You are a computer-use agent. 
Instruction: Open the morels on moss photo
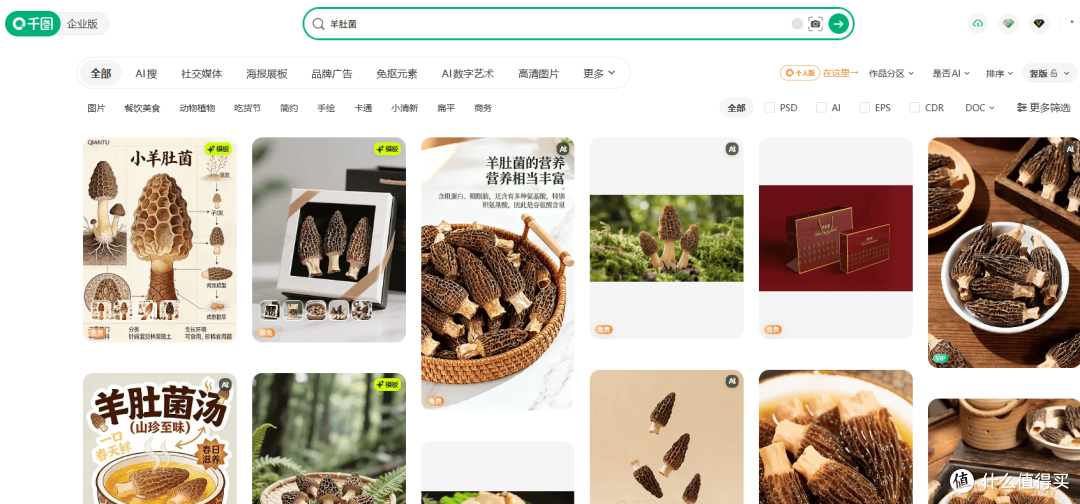[667, 238]
